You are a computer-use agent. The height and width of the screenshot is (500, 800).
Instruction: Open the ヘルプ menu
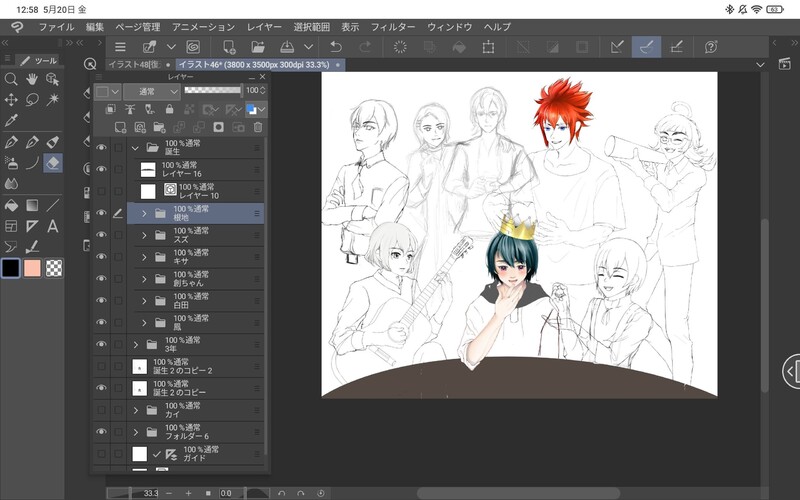pos(497,27)
